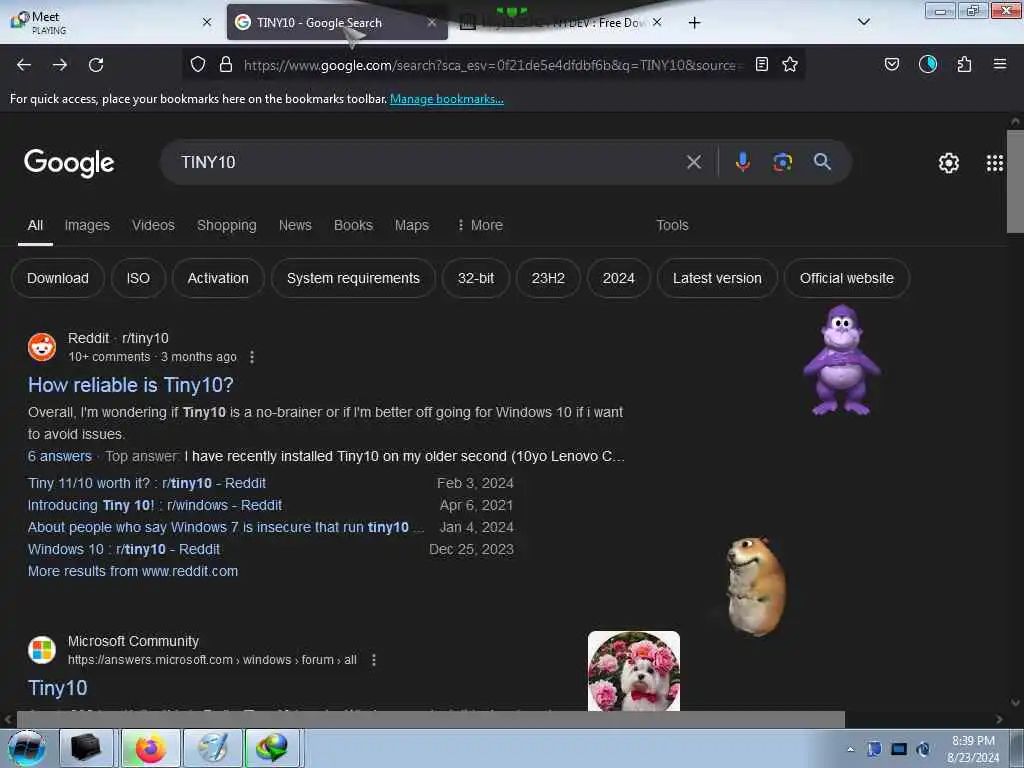Click the Google logo
The image size is (1024, 768).
click(69, 163)
